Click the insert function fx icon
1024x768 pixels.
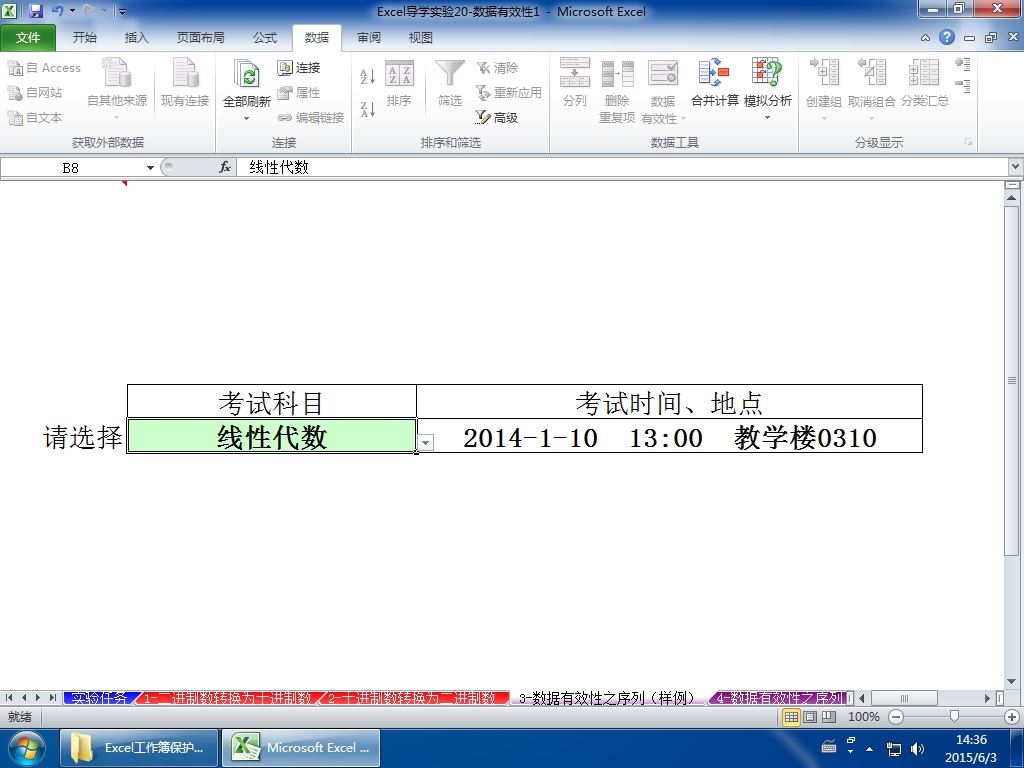click(x=225, y=167)
